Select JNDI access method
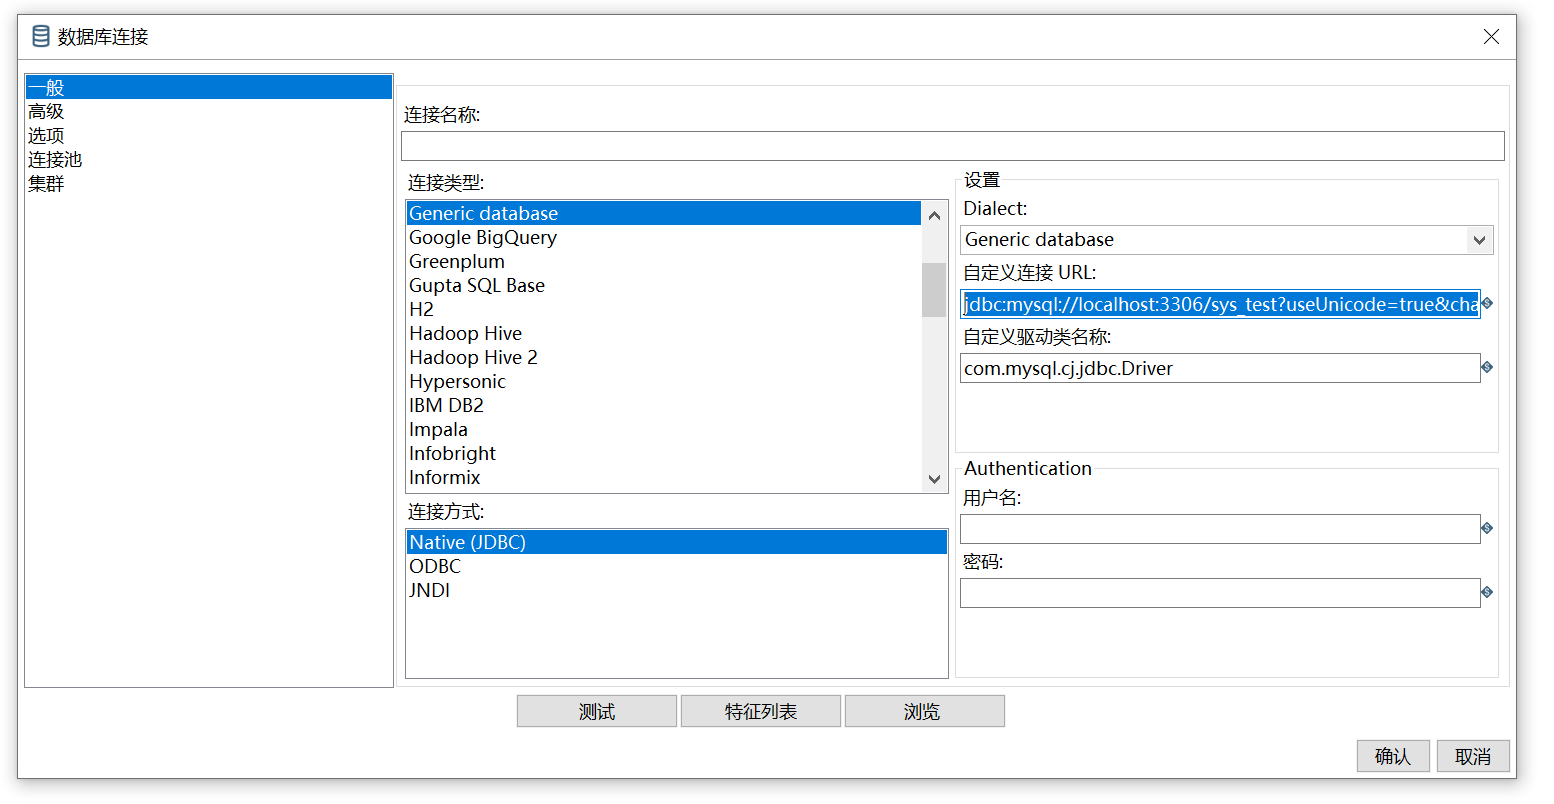1554x804 pixels. tap(677, 590)
